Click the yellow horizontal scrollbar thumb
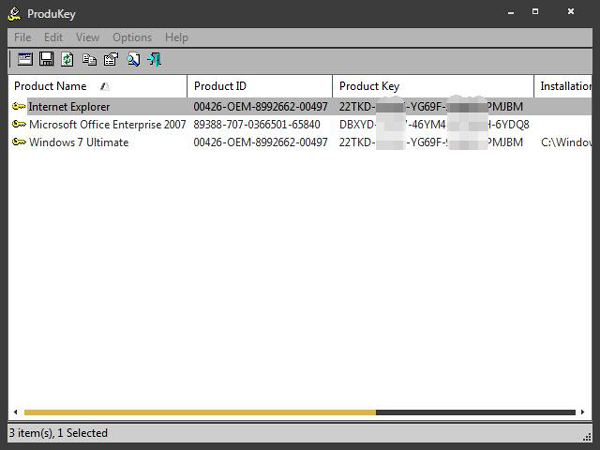 click(x=200, y=412)
